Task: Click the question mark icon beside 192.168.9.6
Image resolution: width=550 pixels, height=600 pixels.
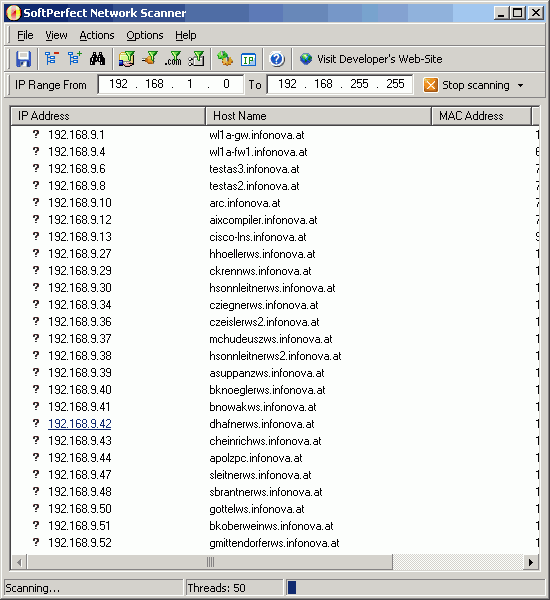Action: click(36, 168)
